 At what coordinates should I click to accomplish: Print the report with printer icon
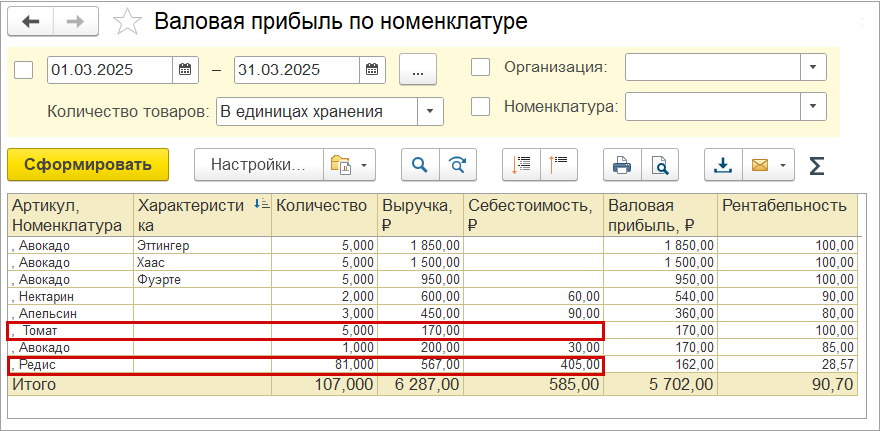(x=622, y=165)
